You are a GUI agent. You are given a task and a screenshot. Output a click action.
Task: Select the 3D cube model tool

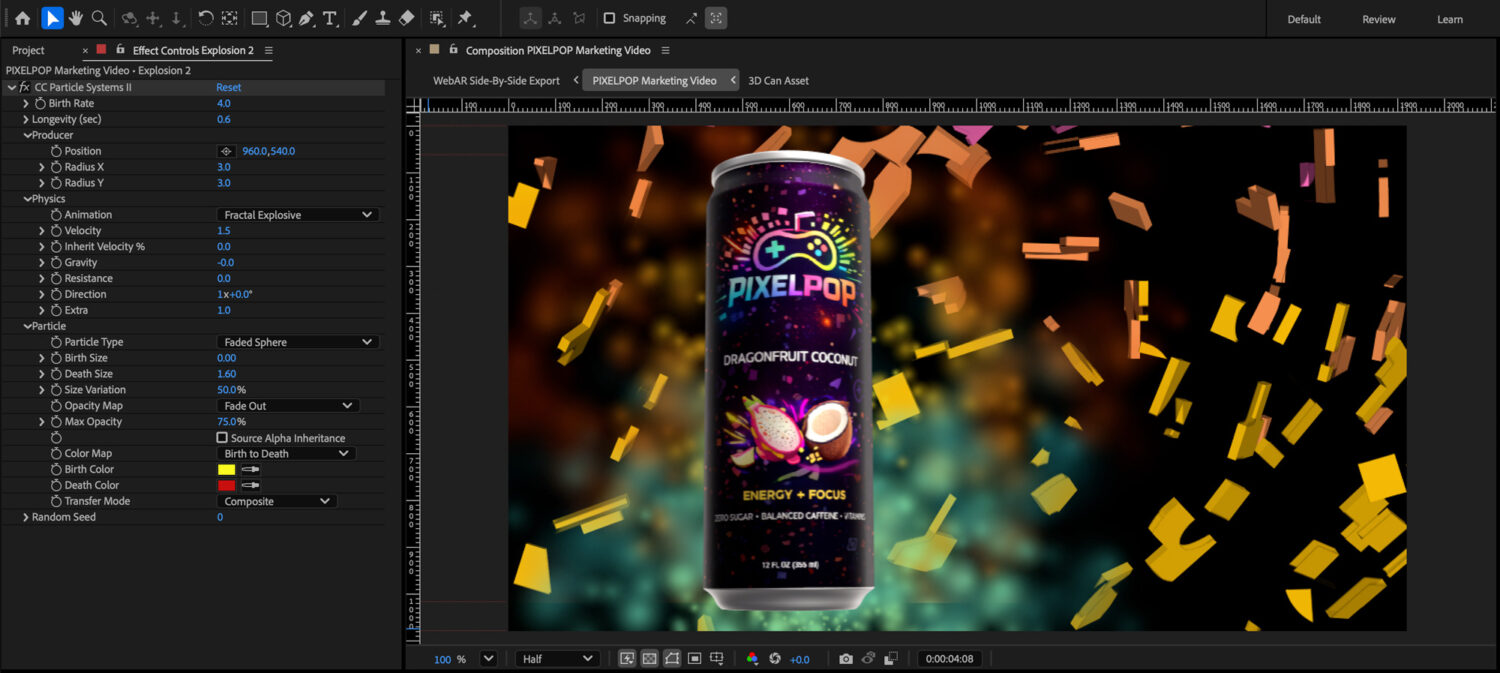tap(283, 18)
